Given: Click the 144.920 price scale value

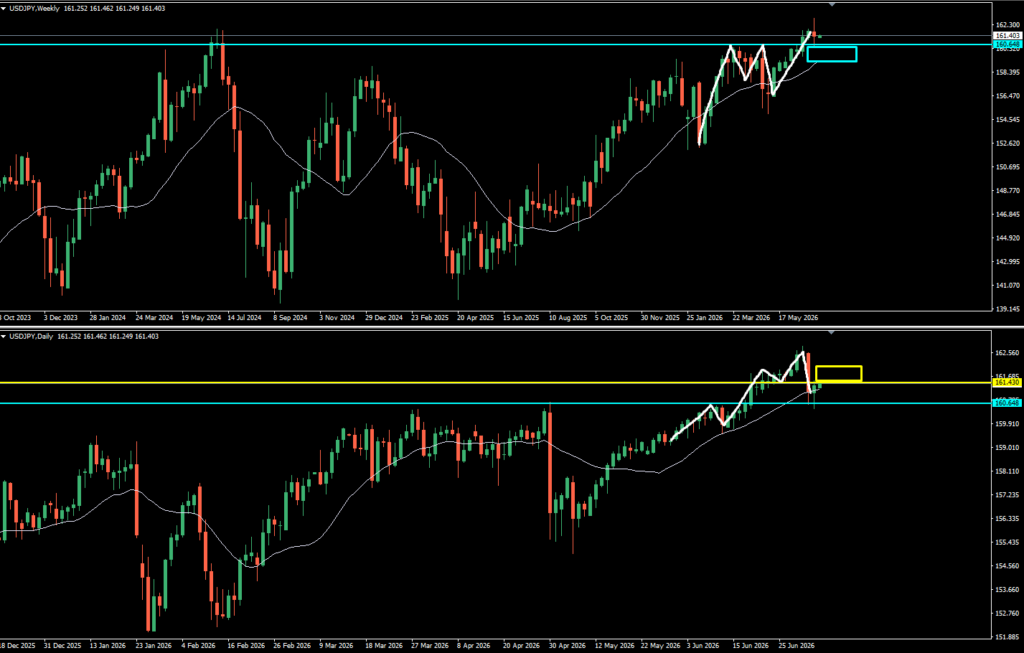Looking at the screenshot, I should click(1008, 238).
